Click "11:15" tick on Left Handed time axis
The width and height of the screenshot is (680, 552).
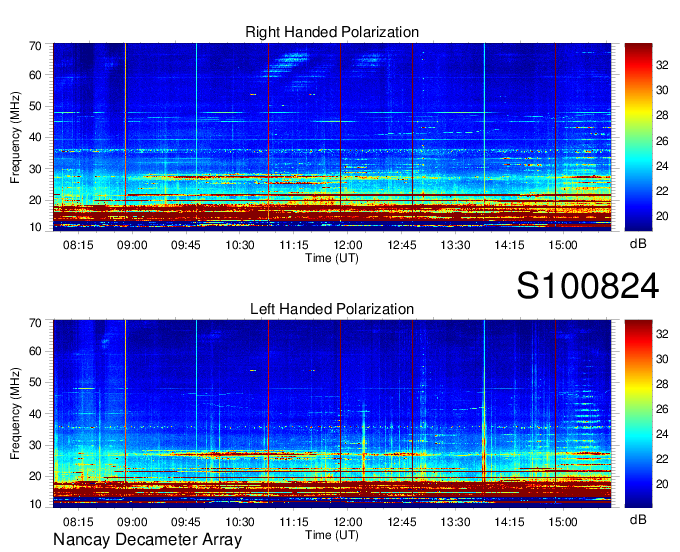coord(294,522)
